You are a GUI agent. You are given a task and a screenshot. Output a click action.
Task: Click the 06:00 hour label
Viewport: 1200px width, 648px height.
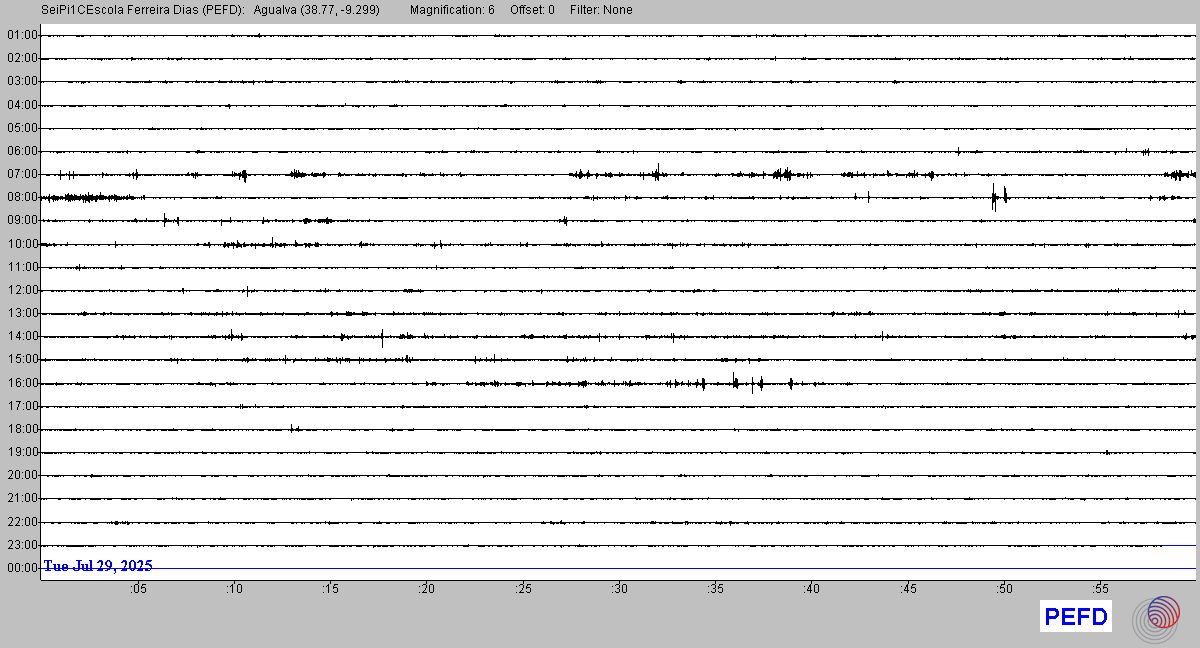click(22, 151)
